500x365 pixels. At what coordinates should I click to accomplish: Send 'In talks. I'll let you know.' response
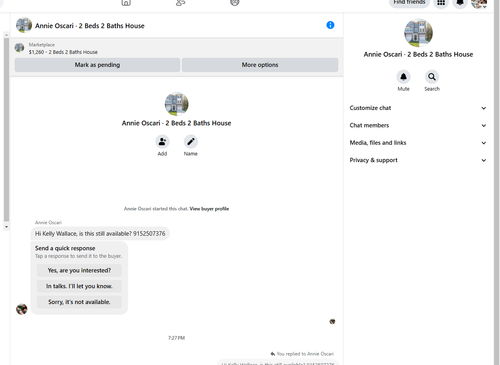(x=79, y=286)
